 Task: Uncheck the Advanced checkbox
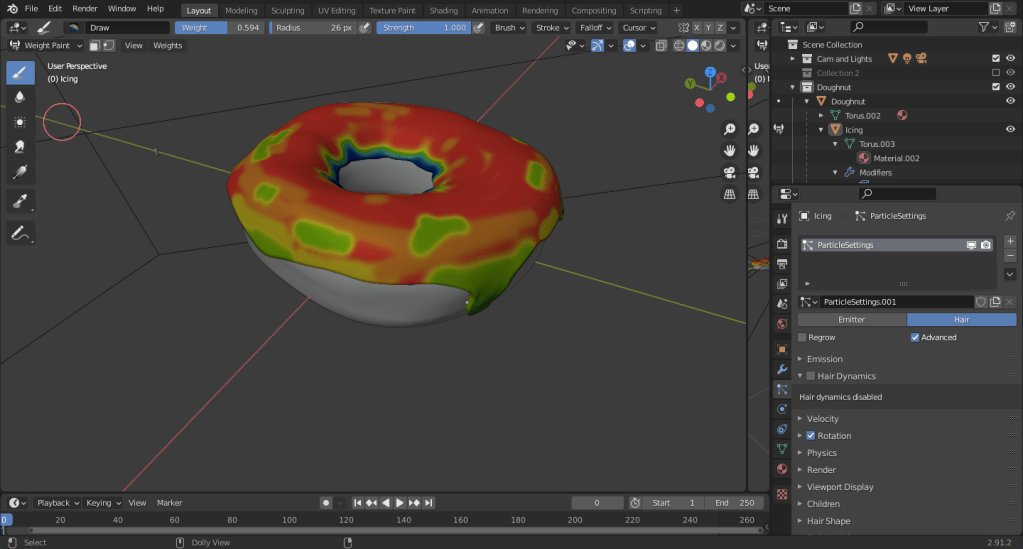click(915, 338)
